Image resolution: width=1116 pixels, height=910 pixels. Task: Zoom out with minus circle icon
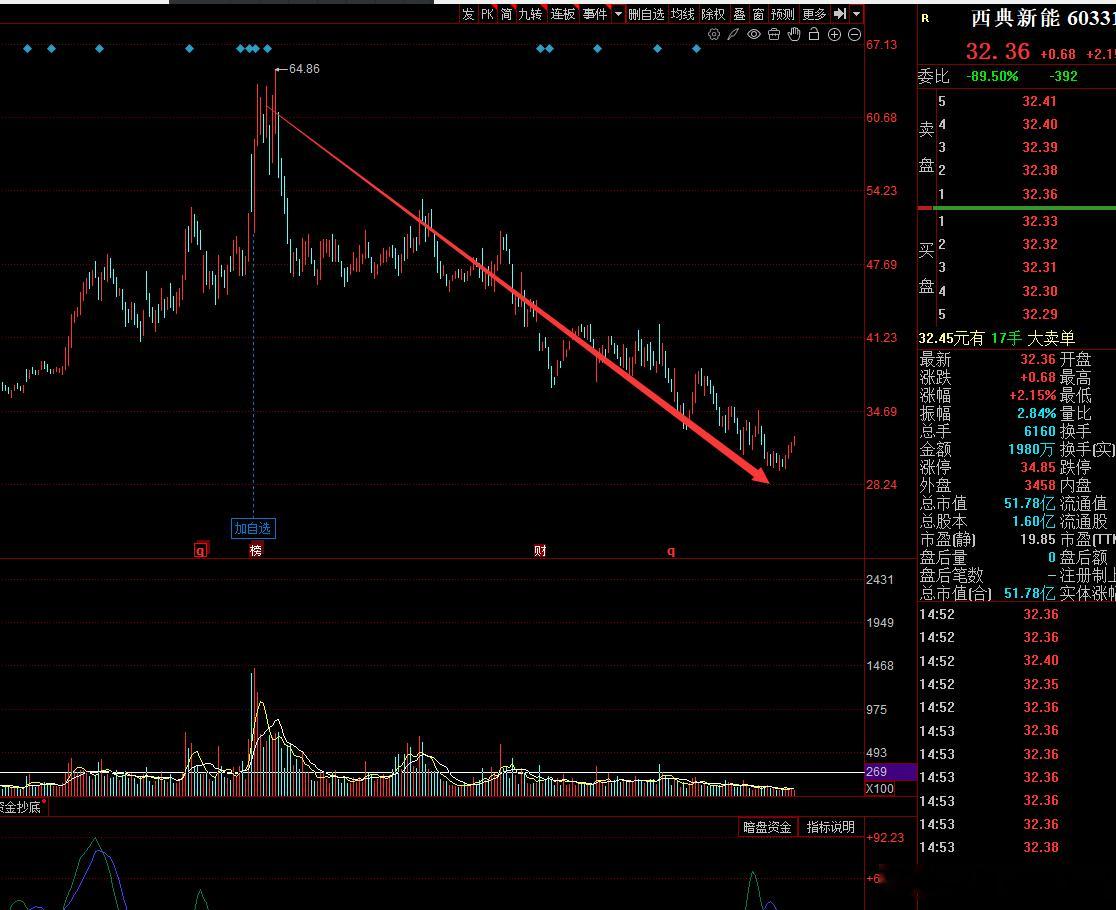855,34
